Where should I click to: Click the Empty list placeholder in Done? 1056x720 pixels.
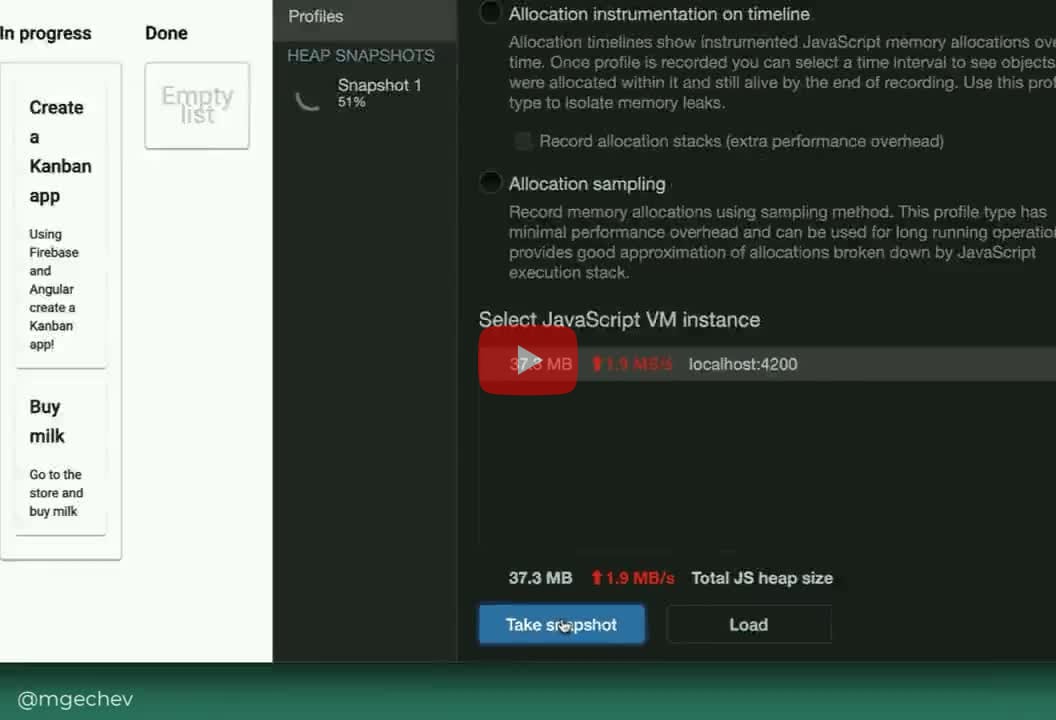point(197,105)
